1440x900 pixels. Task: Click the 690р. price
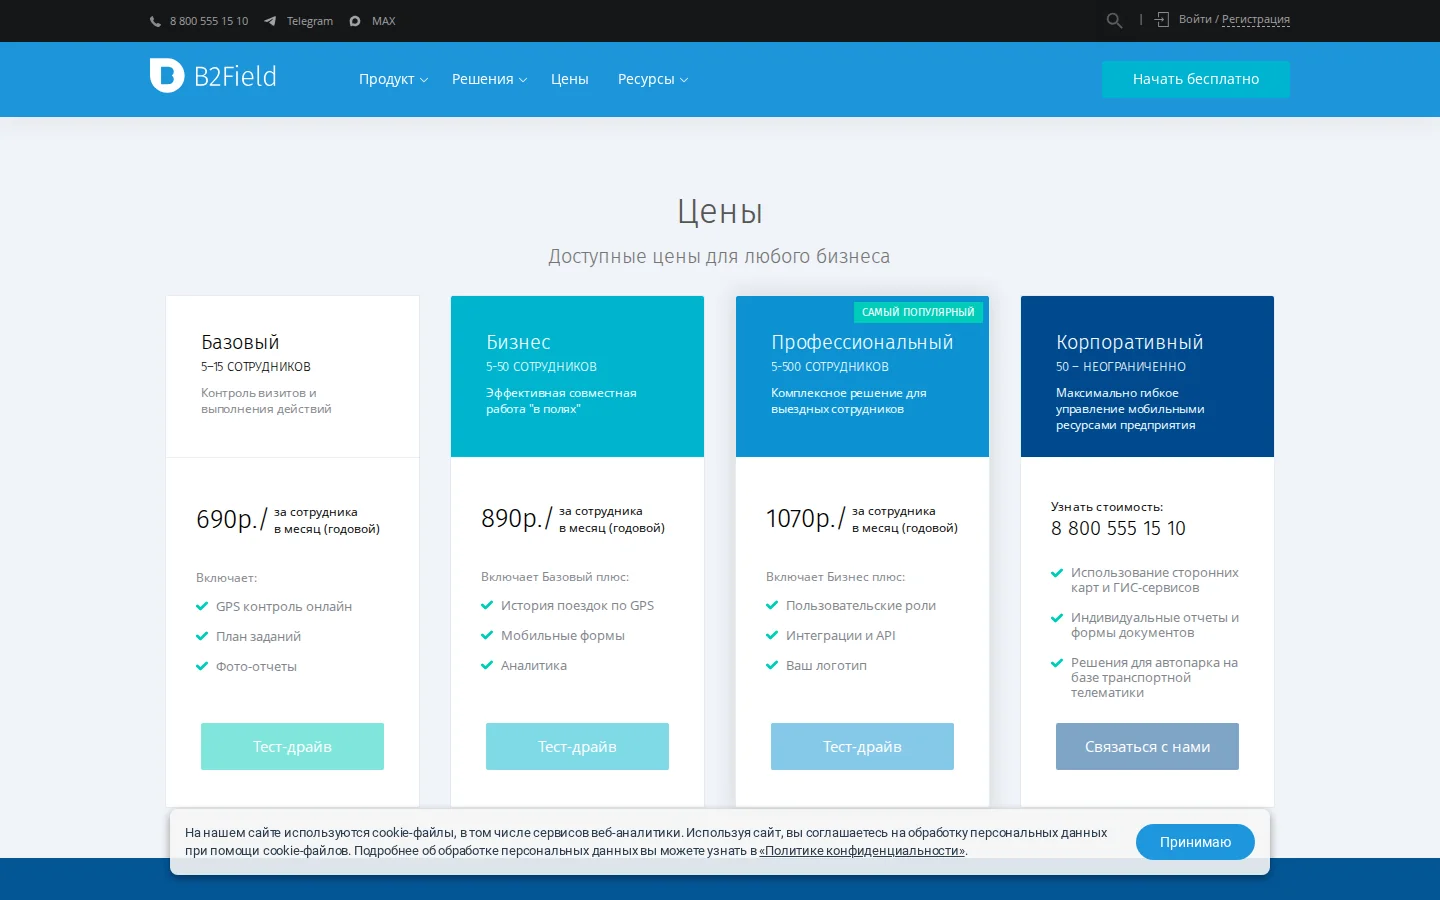[x=226, y=519]
